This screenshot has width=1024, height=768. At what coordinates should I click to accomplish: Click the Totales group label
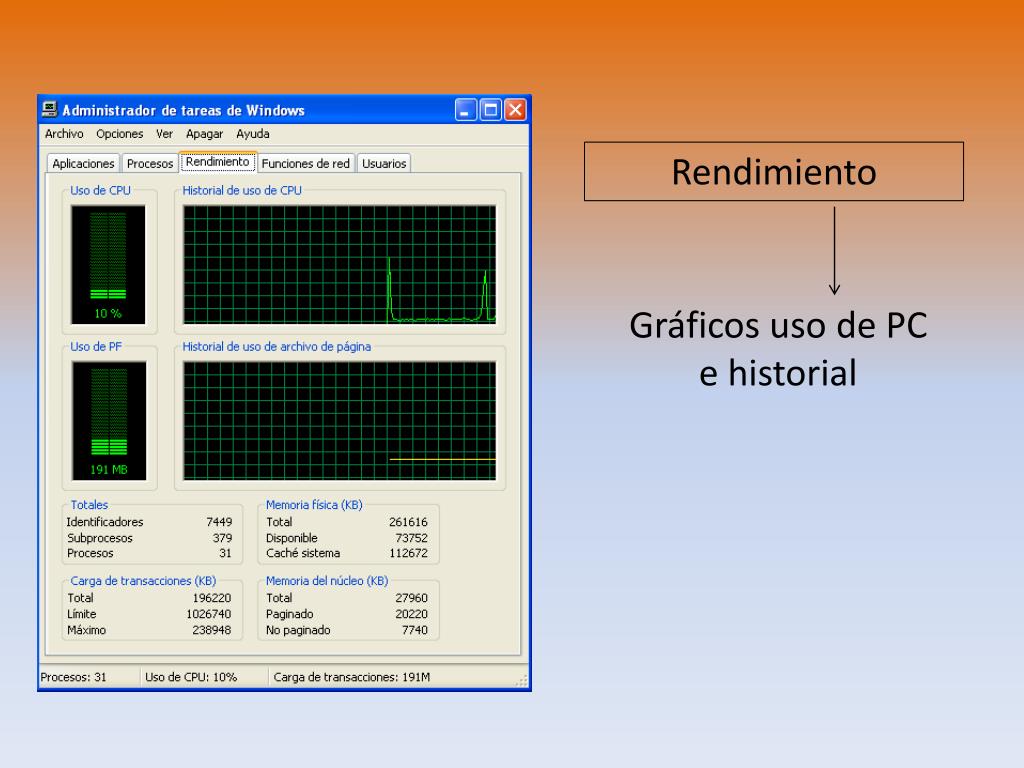pos(89,505)
